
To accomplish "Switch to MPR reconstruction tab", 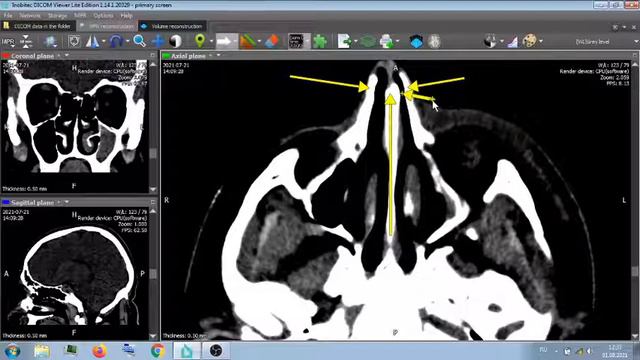I will click(x=107, y=26).
